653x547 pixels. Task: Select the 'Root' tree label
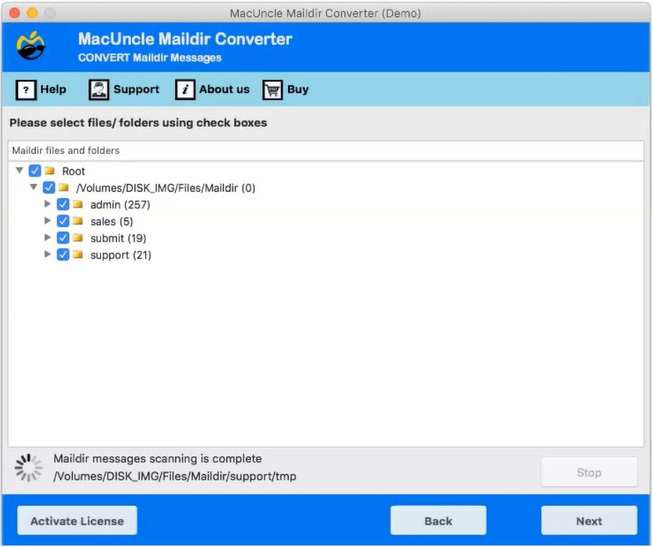(x=73, y=171)
